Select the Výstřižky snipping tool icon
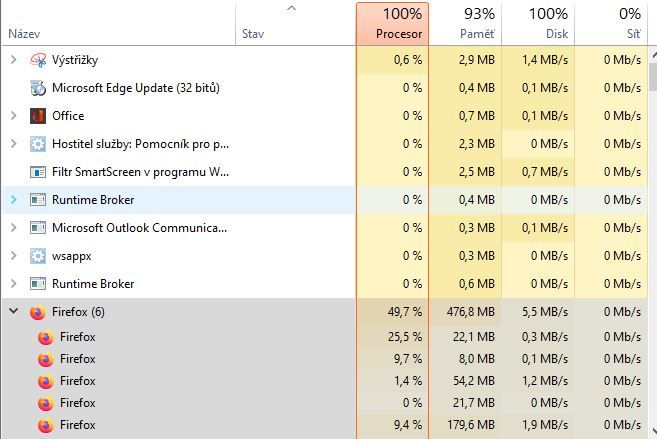Viewport: 657px width, 439px height. pos(38,60)
